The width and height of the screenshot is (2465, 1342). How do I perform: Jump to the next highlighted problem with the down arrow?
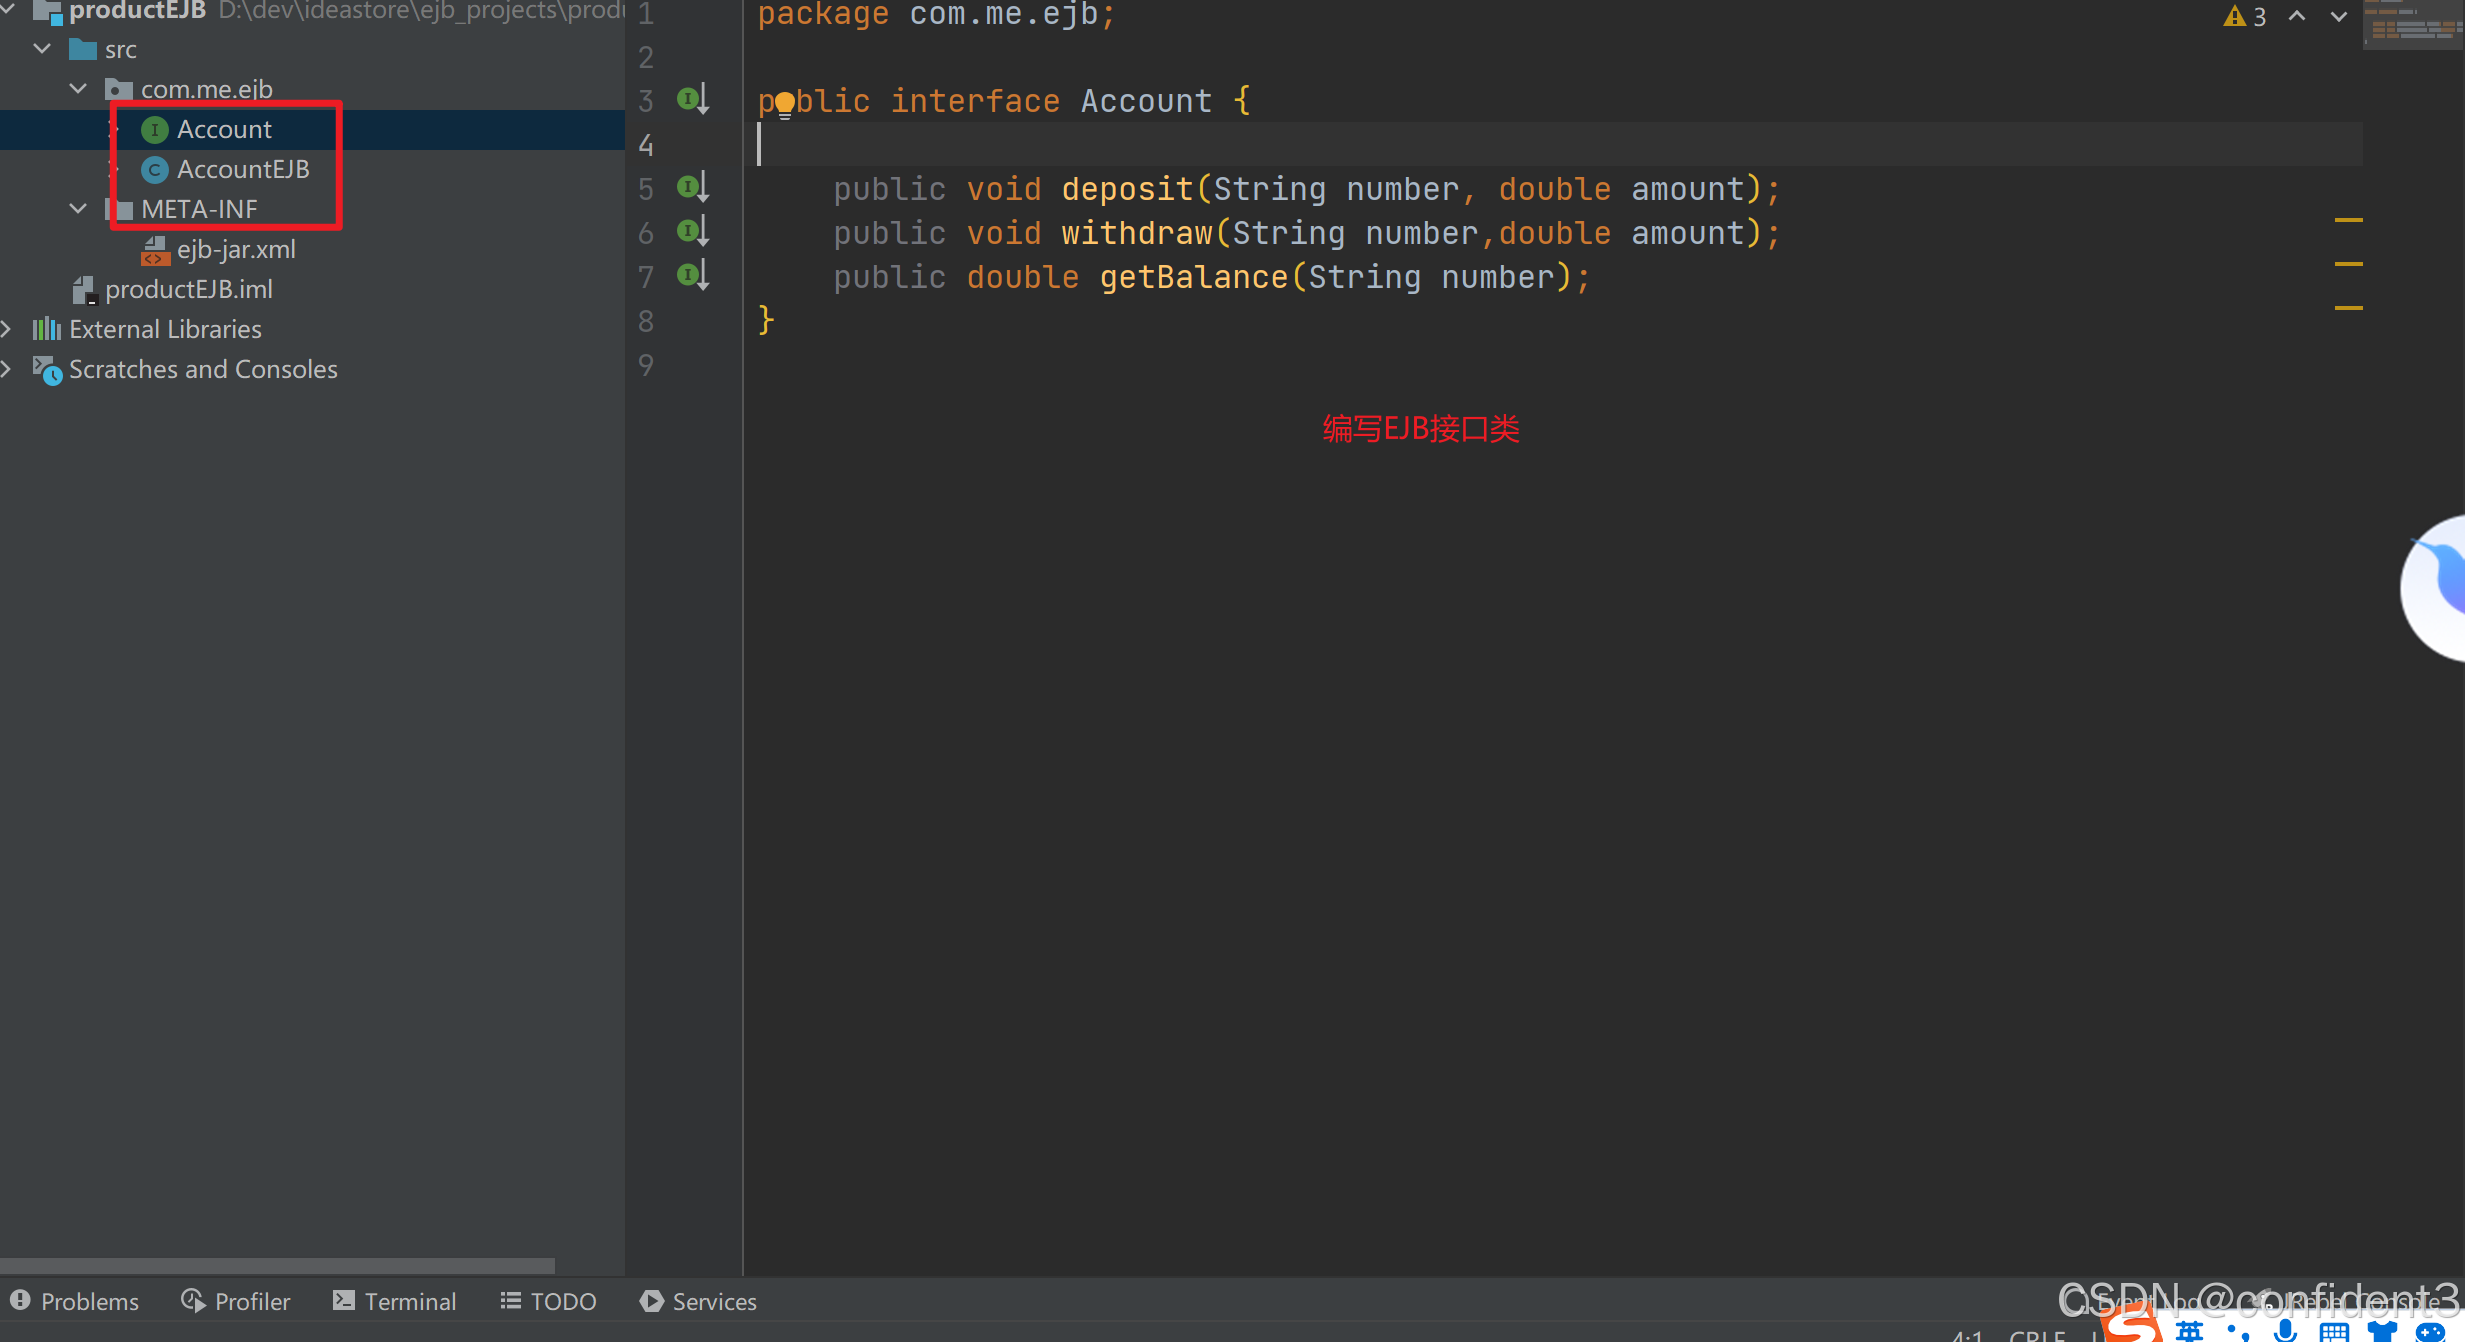(2339, 16)
